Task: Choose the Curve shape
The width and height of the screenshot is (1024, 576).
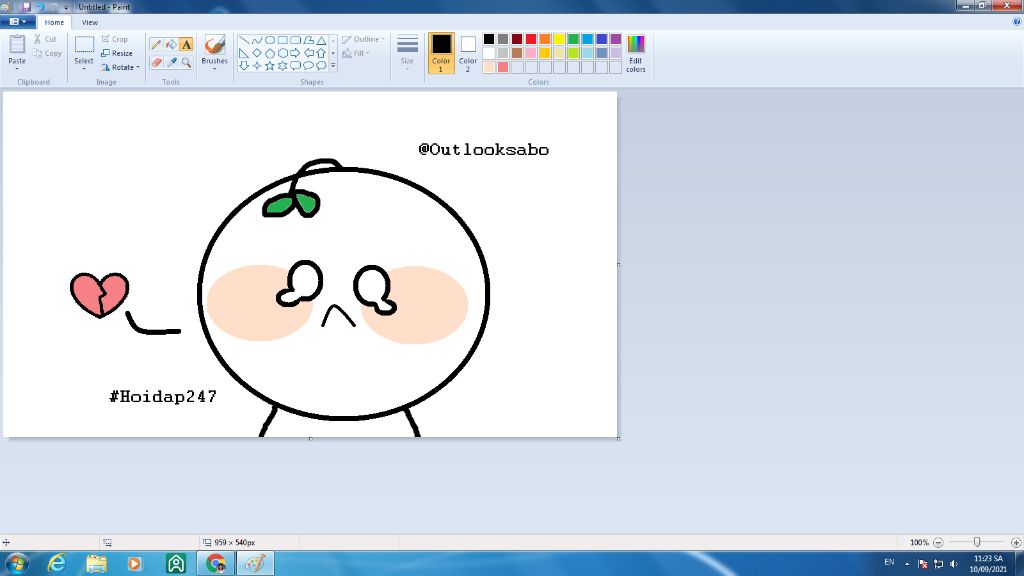Action: [257, 40]
